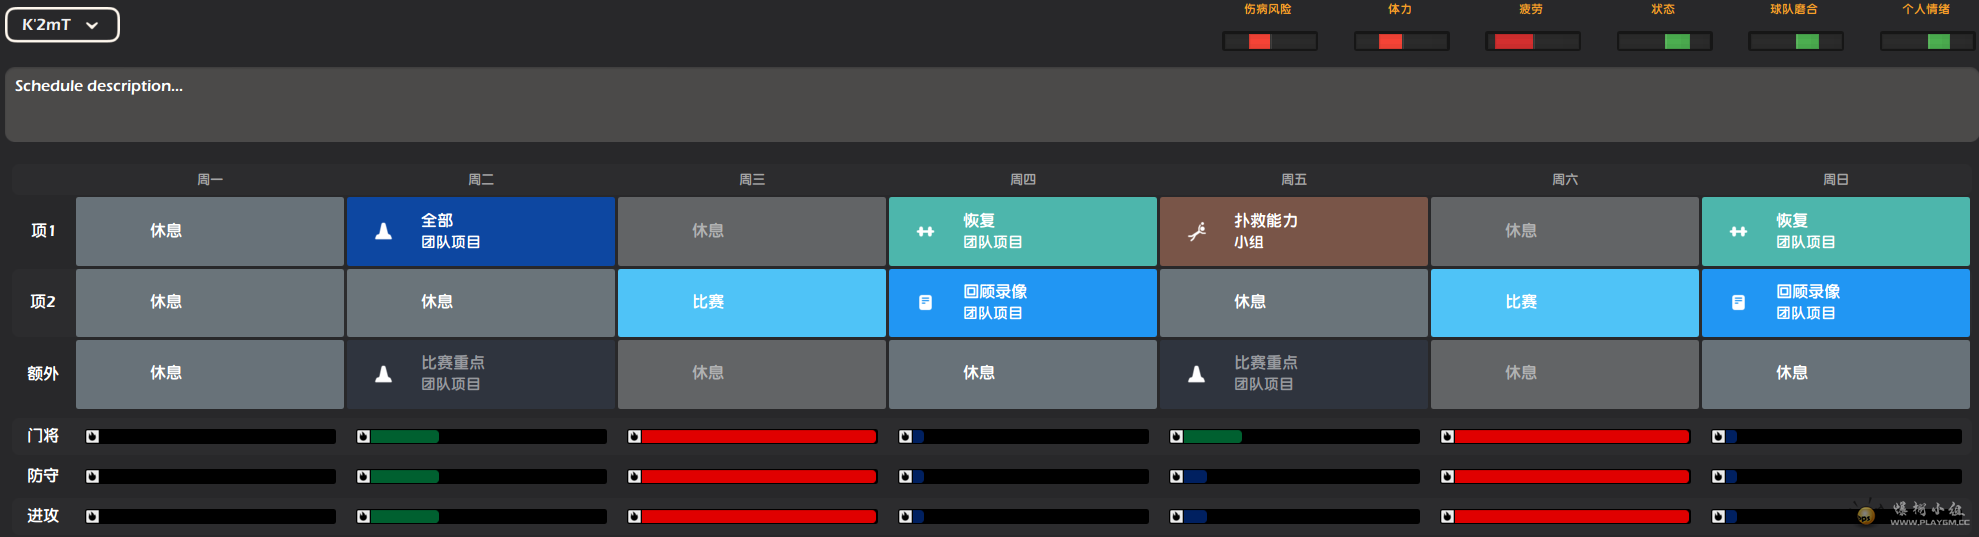Click the 球队磨合 indicator bar
The height and width of the screenshot is (537, 1979).
point(1795,41)
